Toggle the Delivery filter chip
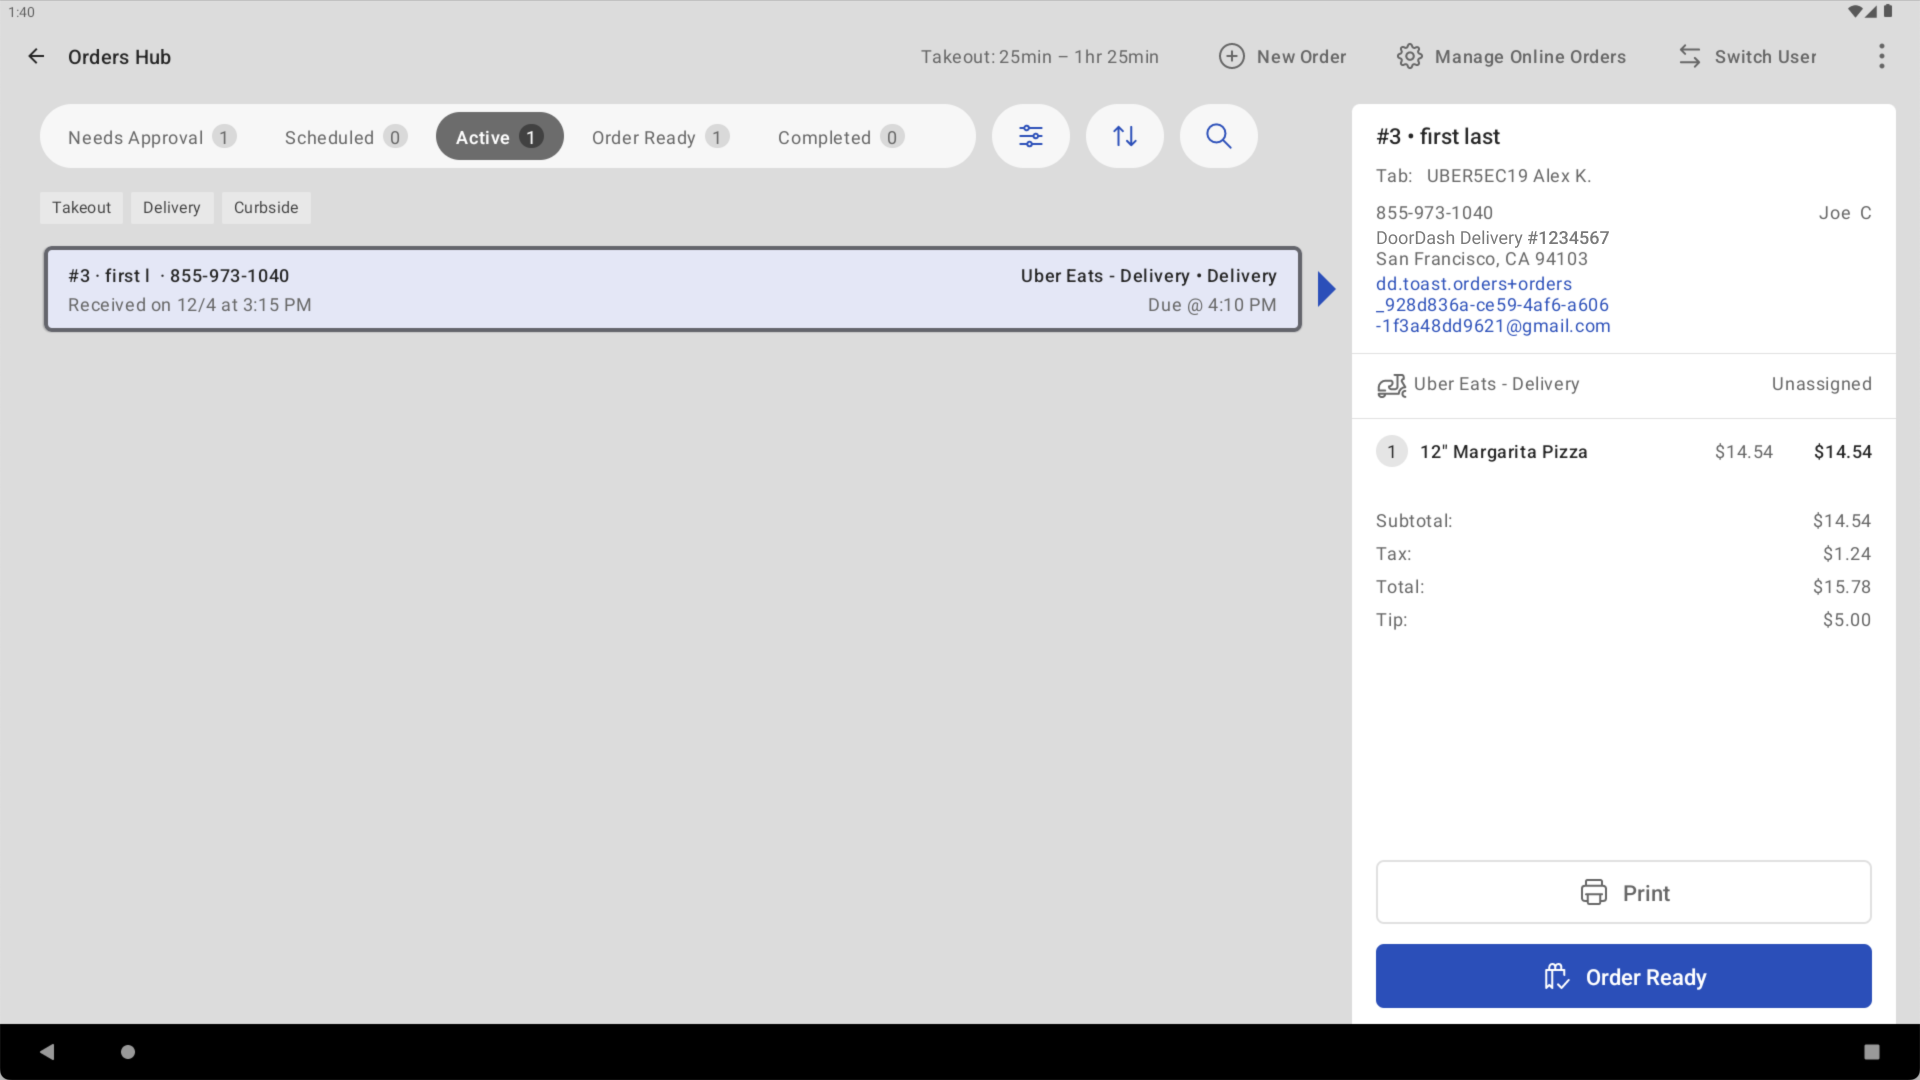The width and height of the screenshot is (1920, 1080). (171, 208)
